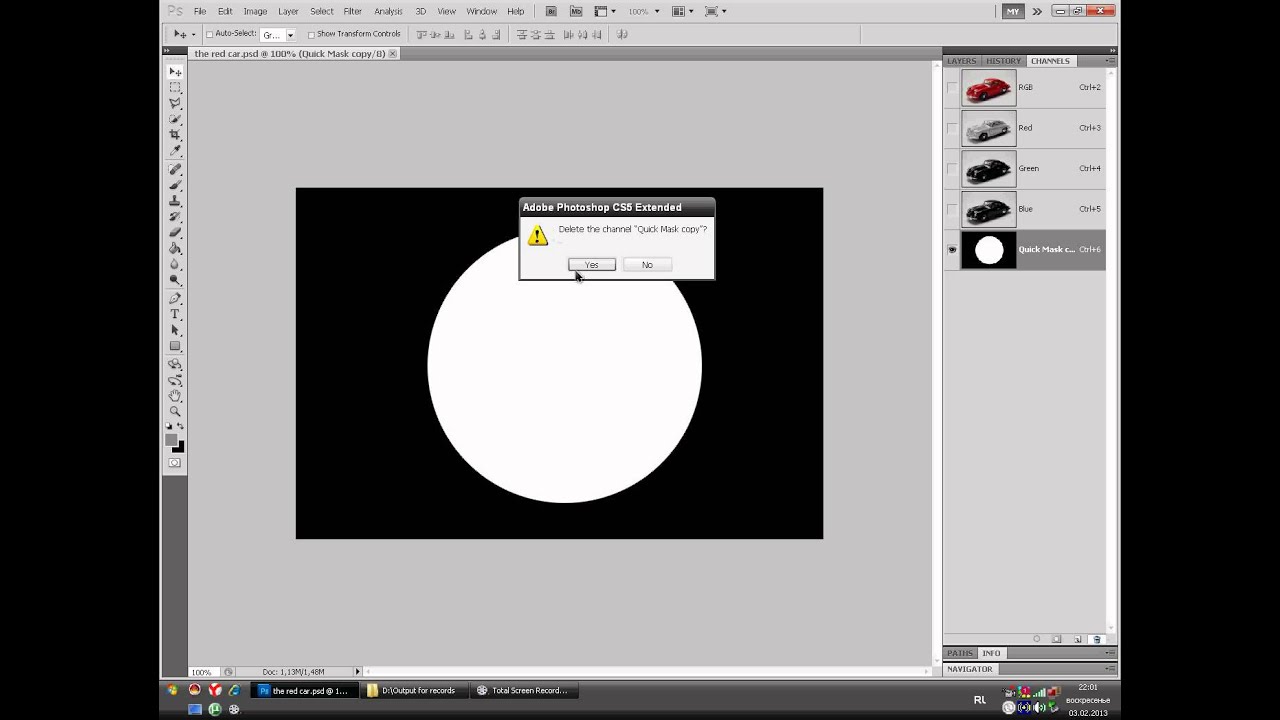Image resolution: width=1280 pixels, height=720 pixels.
Task: Select the Red channel thumbnail
Action: coord(989,128)
